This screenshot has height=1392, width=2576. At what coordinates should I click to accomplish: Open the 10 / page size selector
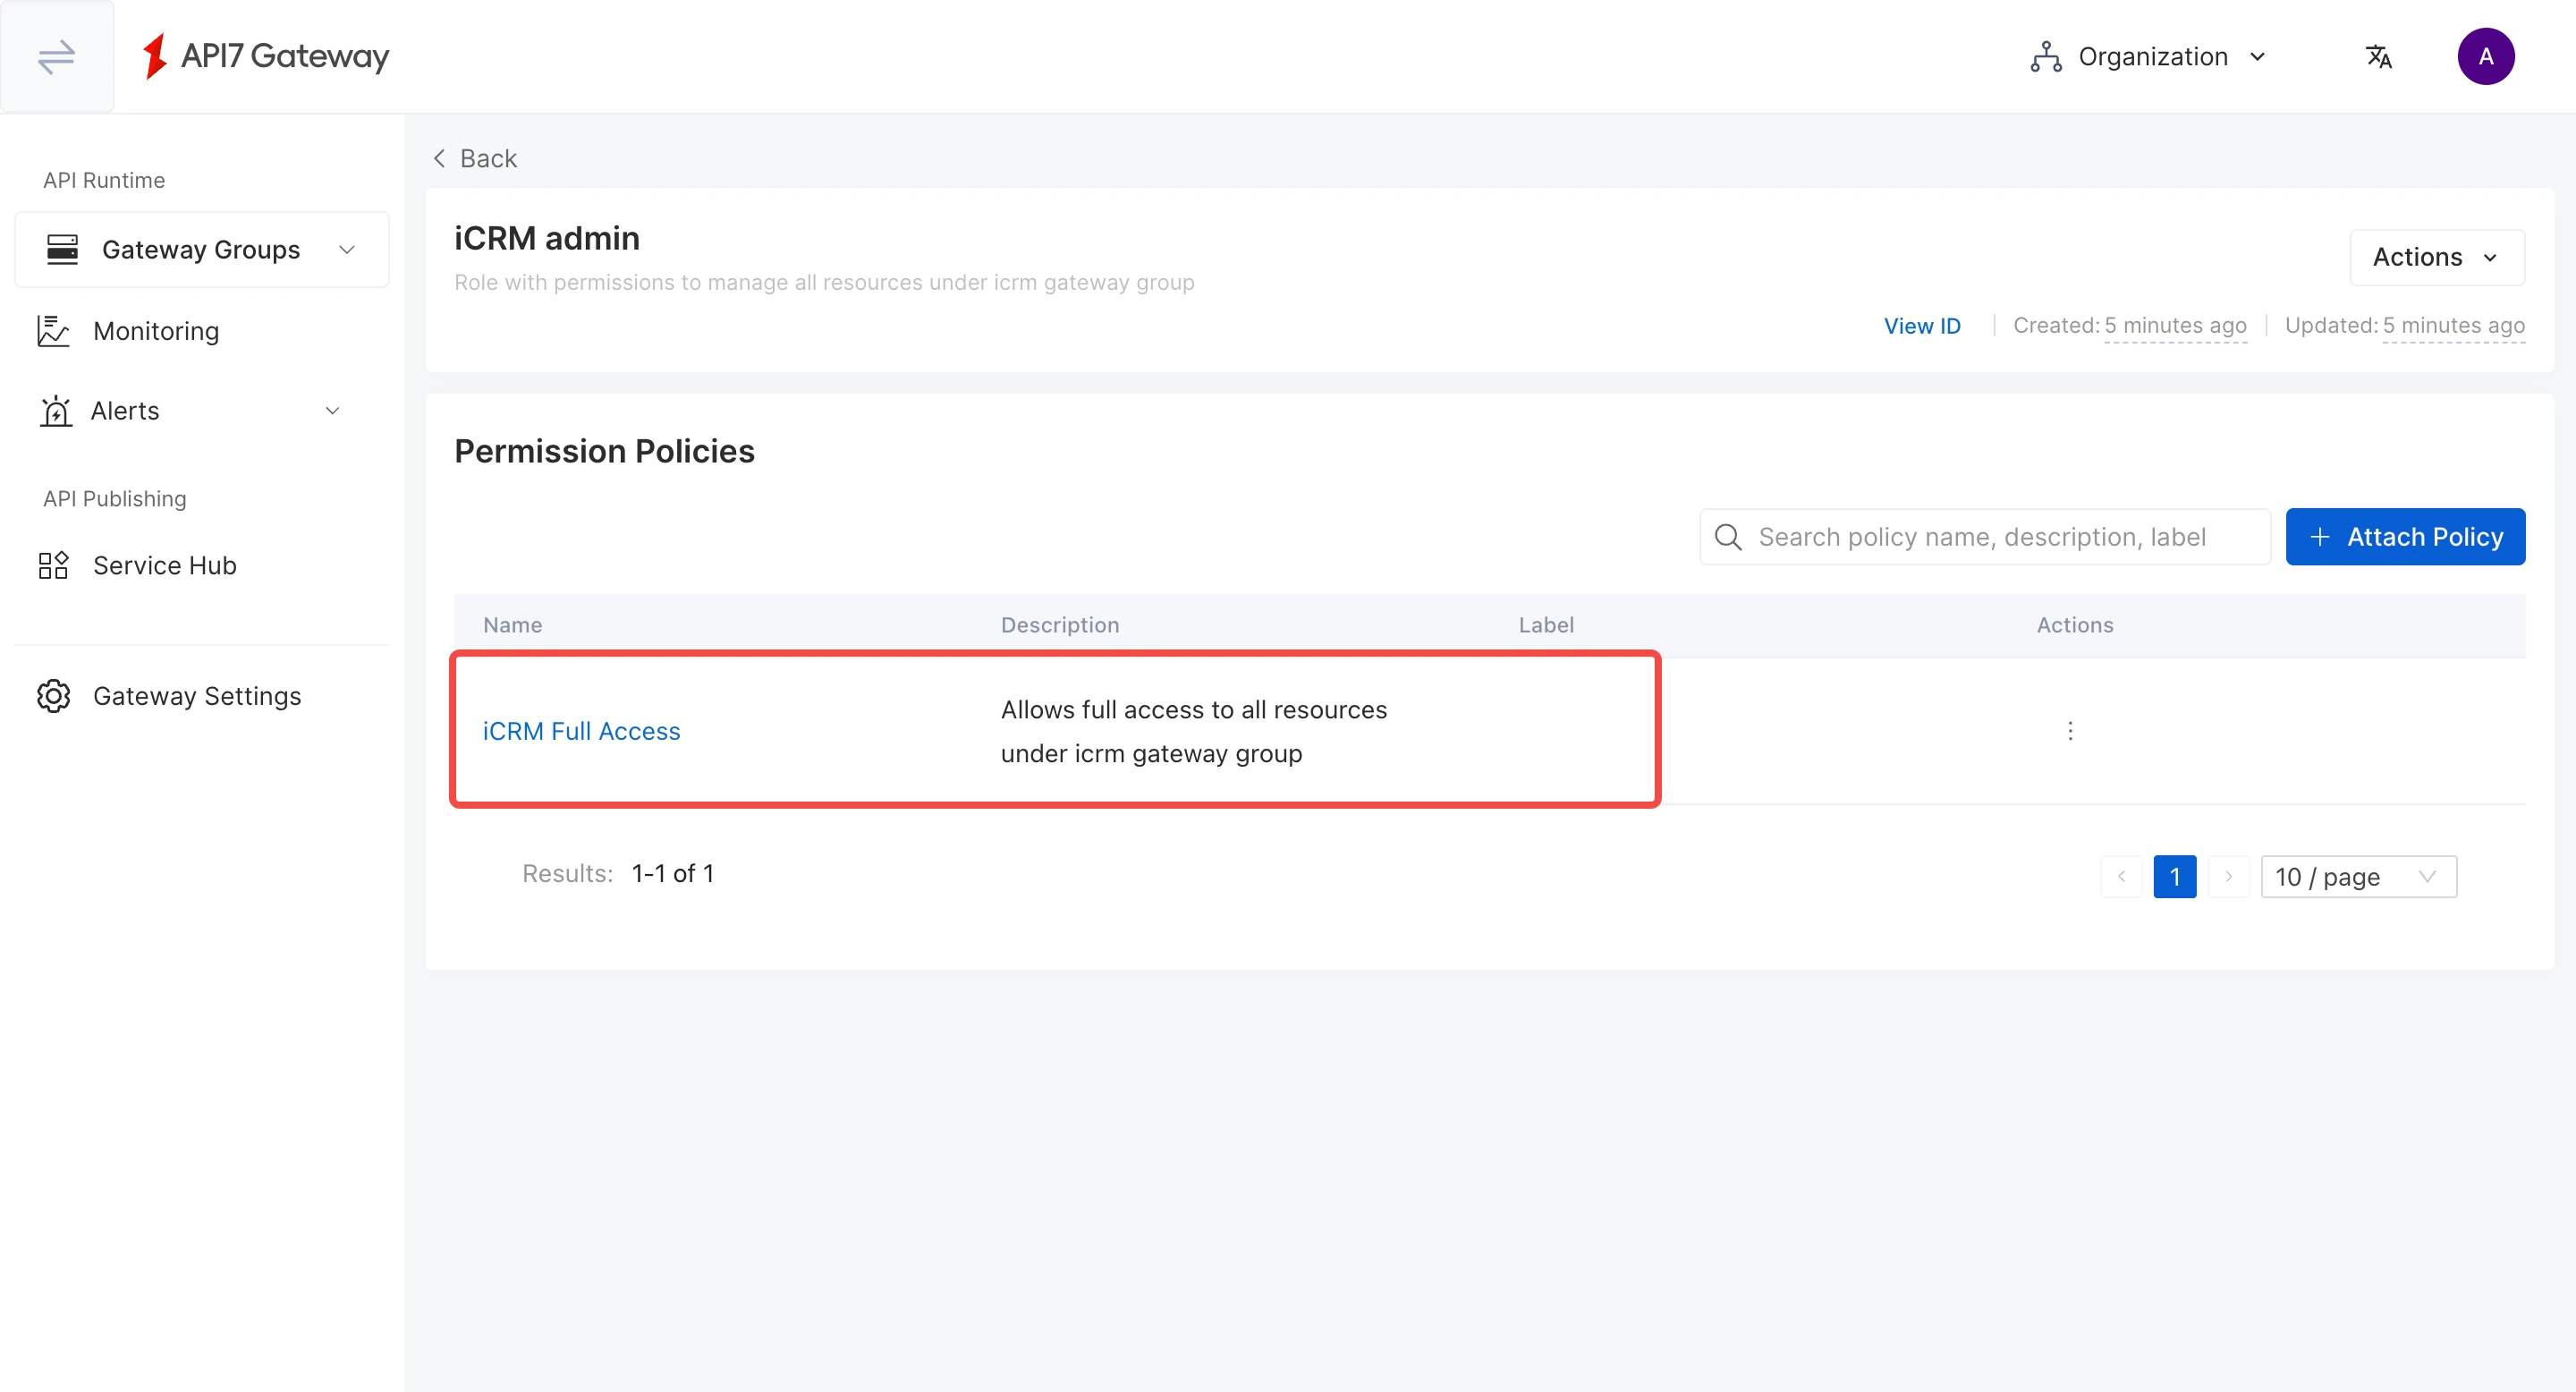[x=2358, y=877]
